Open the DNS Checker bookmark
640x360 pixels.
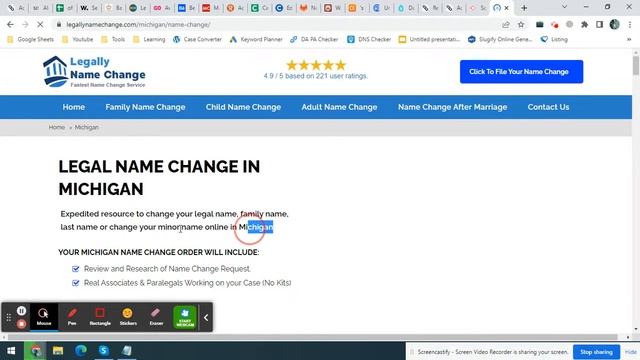click(x=369, y=40)
